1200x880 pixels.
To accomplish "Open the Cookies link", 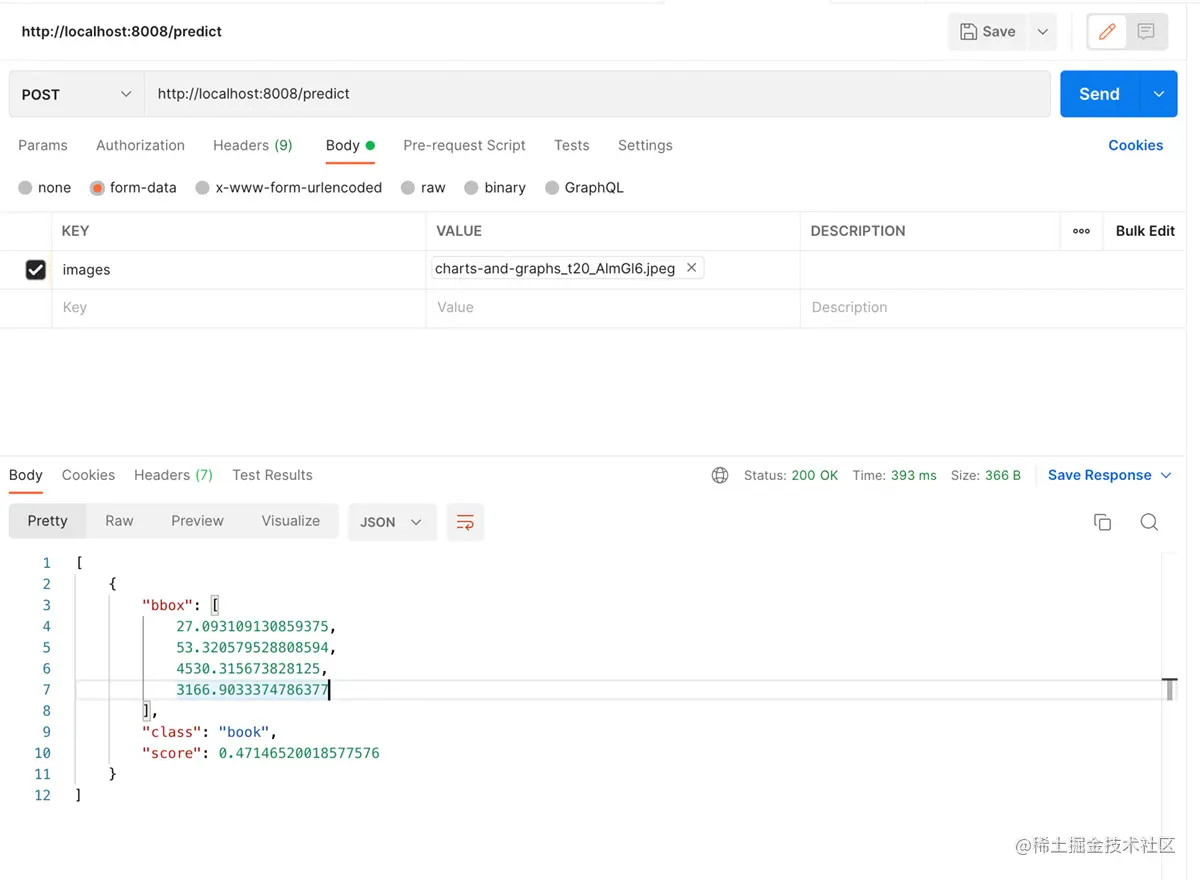I will [x=1135, y=145].
